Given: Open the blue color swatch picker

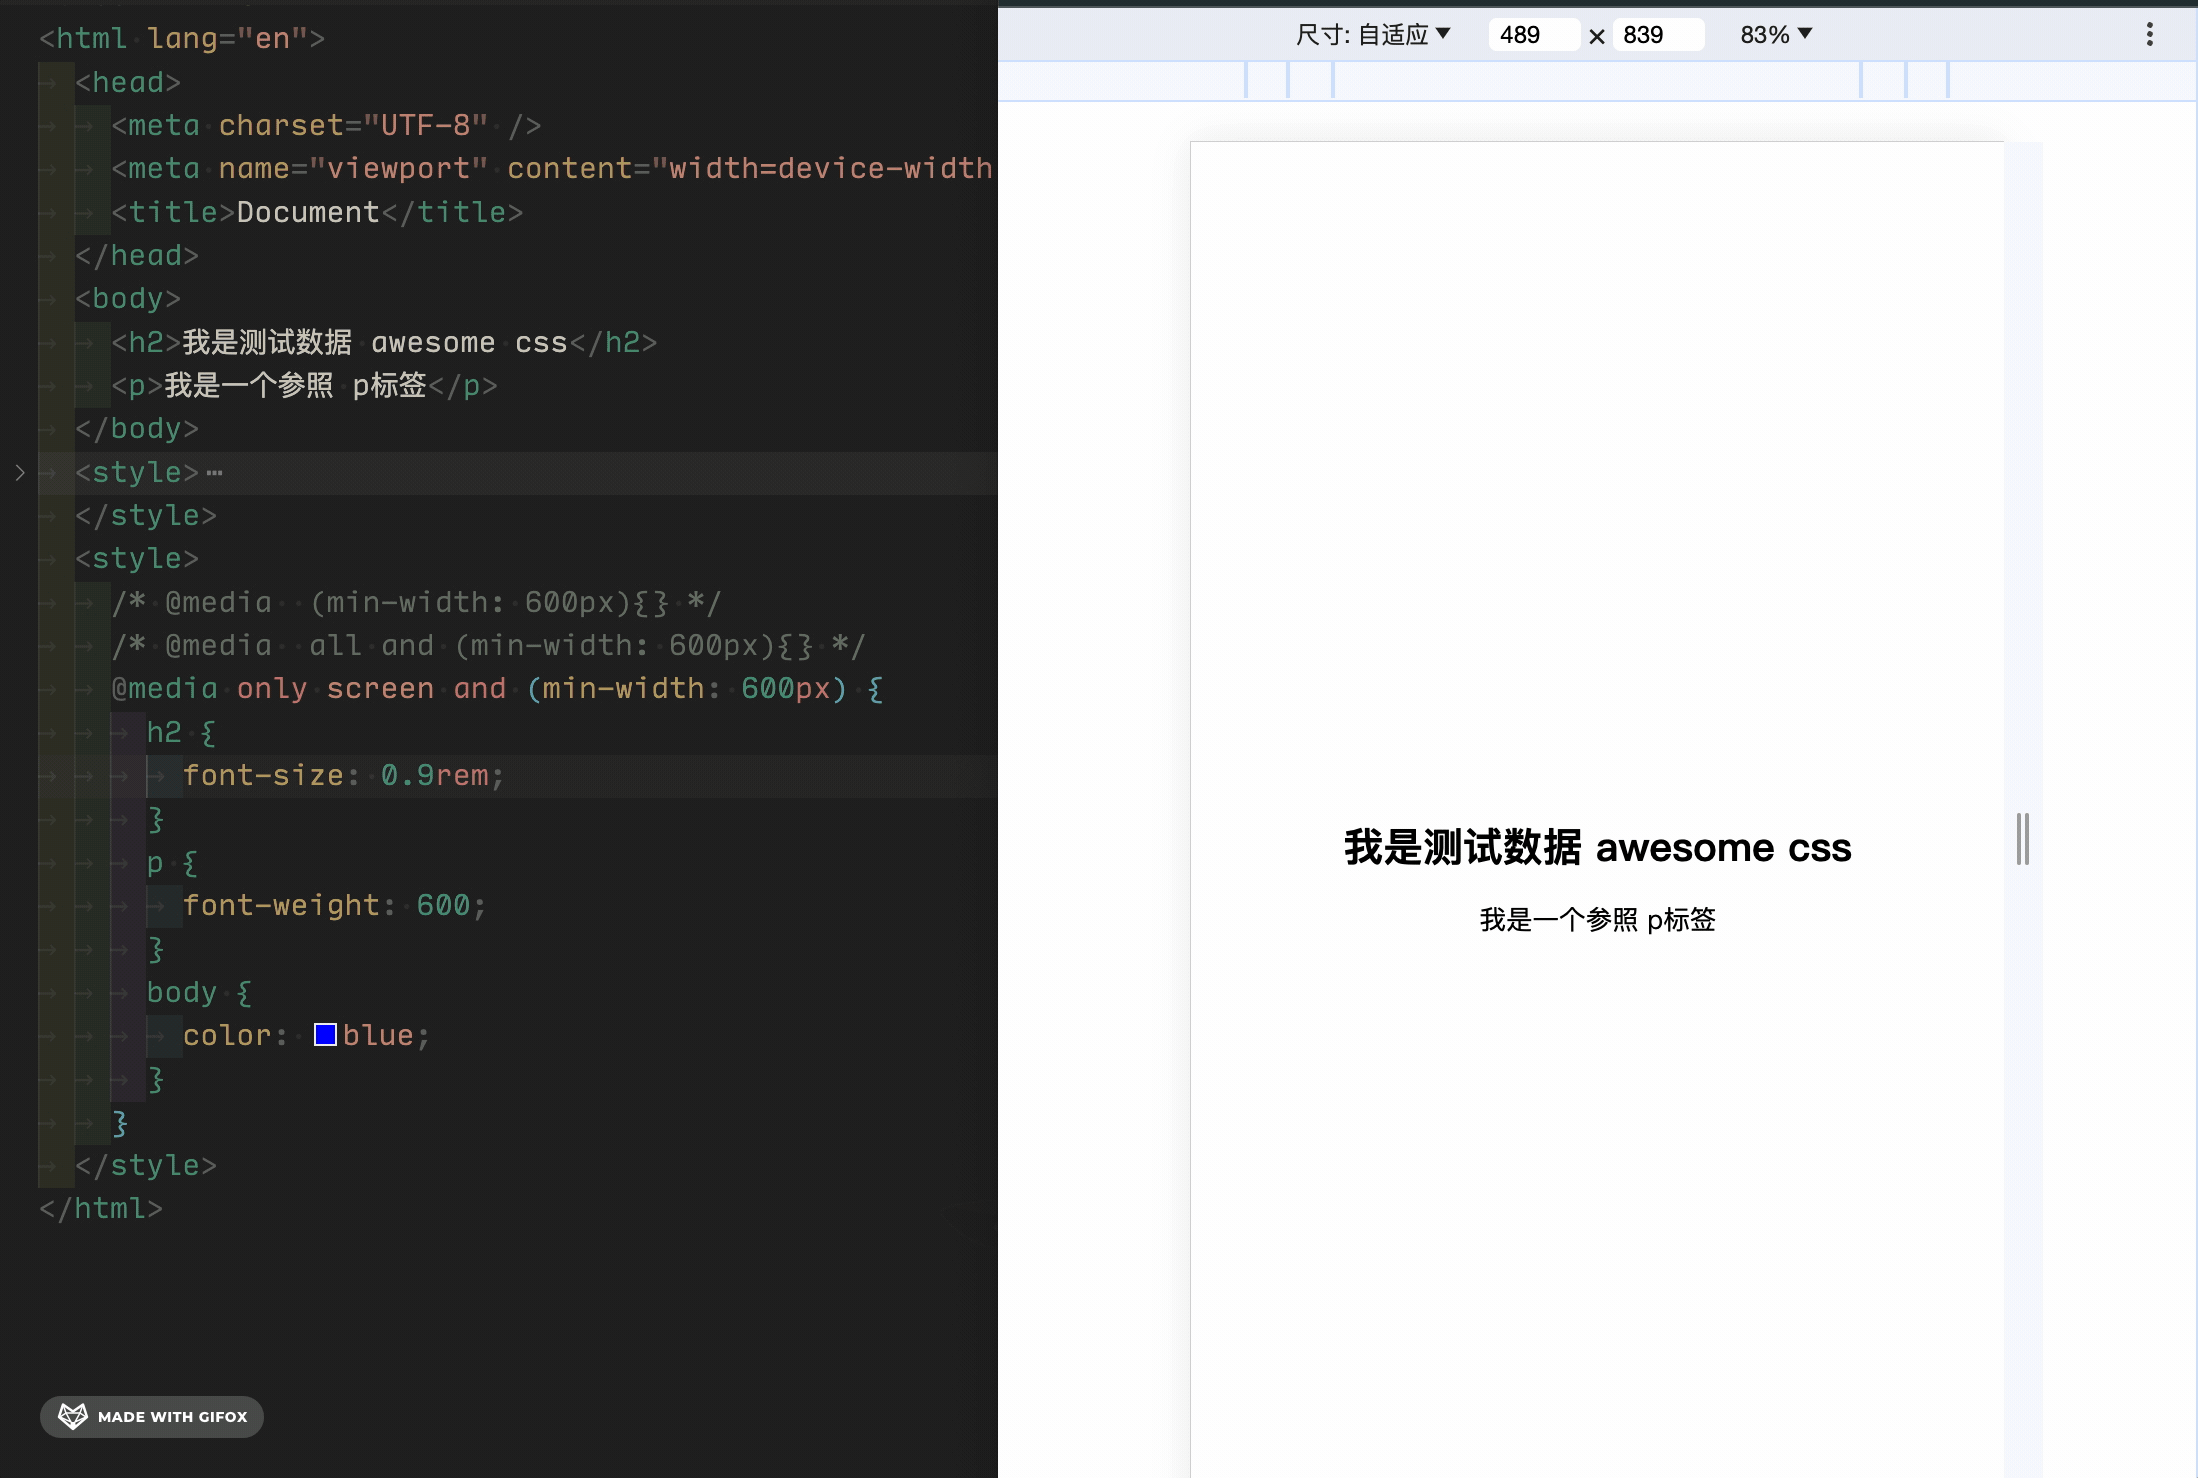Looking at the screenshot, I should coord(325,1035).
